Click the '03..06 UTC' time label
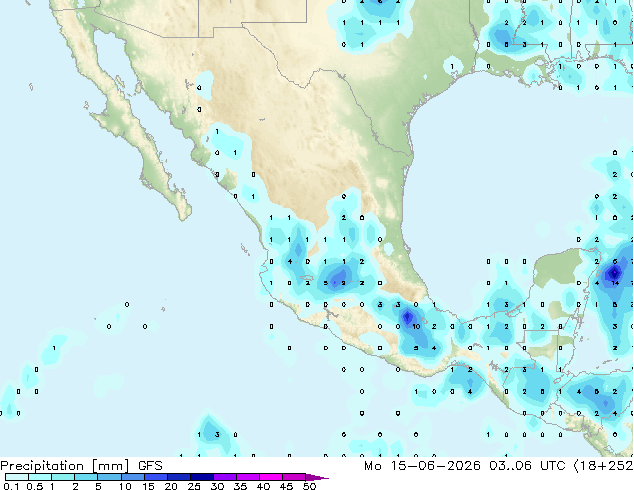Image resolution: width=634 pixels, height=490 pixels. (527, 466)
